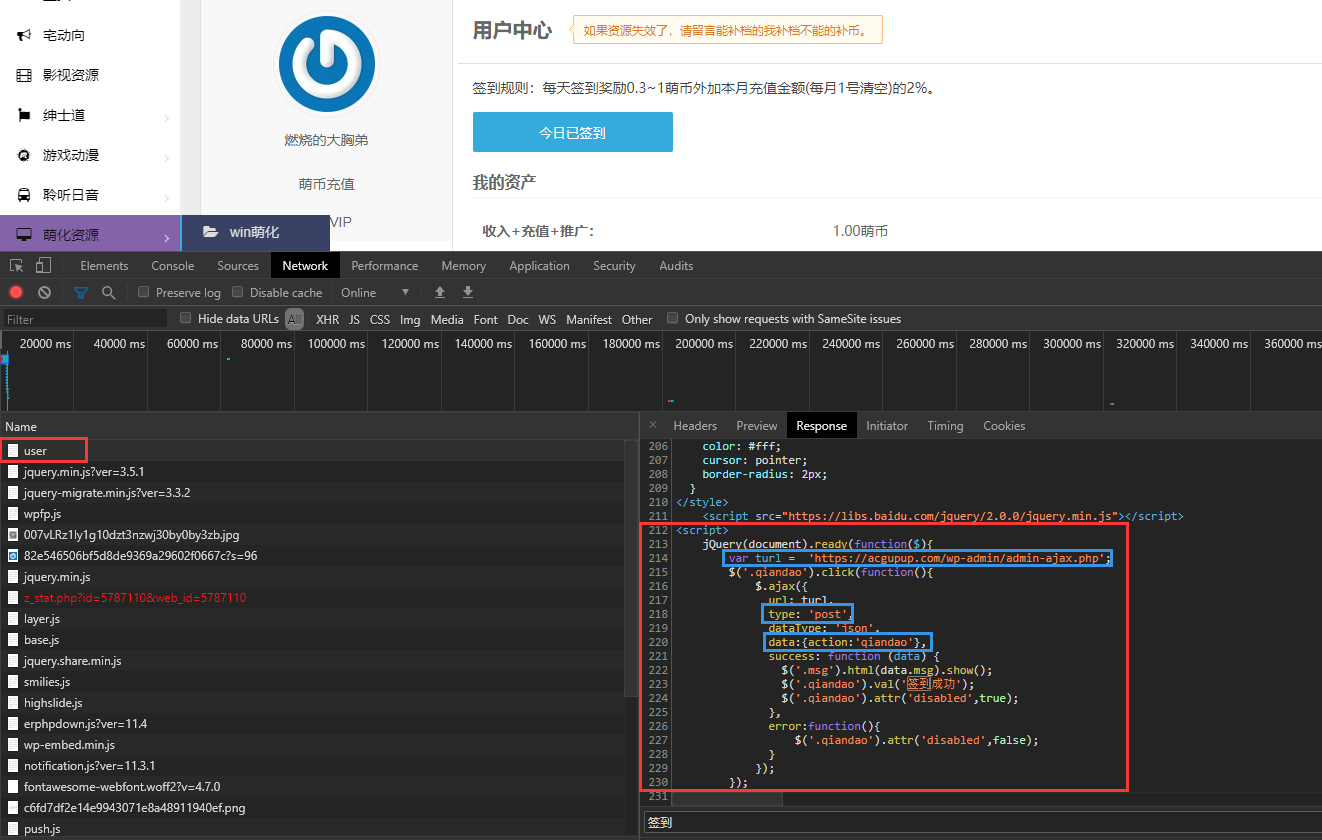This screenshot has width=1322, height=840.
Task: Filter requests by Doc type
Action: [518, 319]
